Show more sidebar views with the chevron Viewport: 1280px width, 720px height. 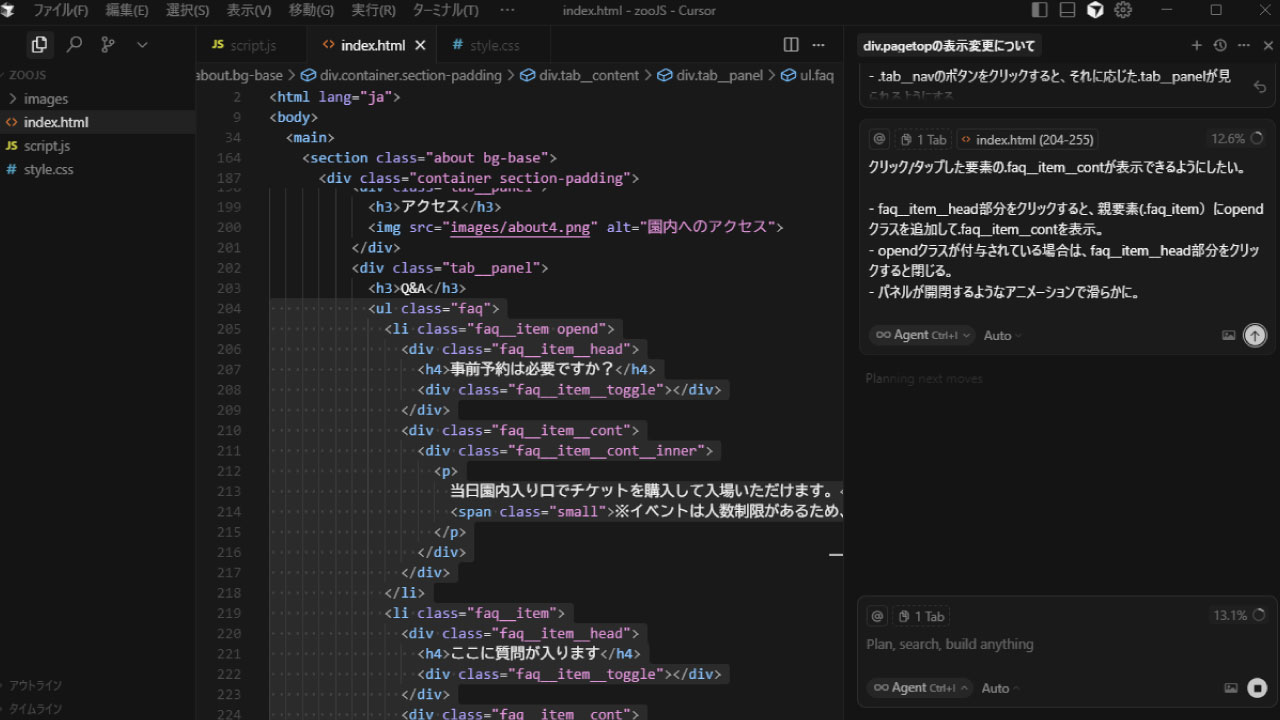(x=142, y=45)
